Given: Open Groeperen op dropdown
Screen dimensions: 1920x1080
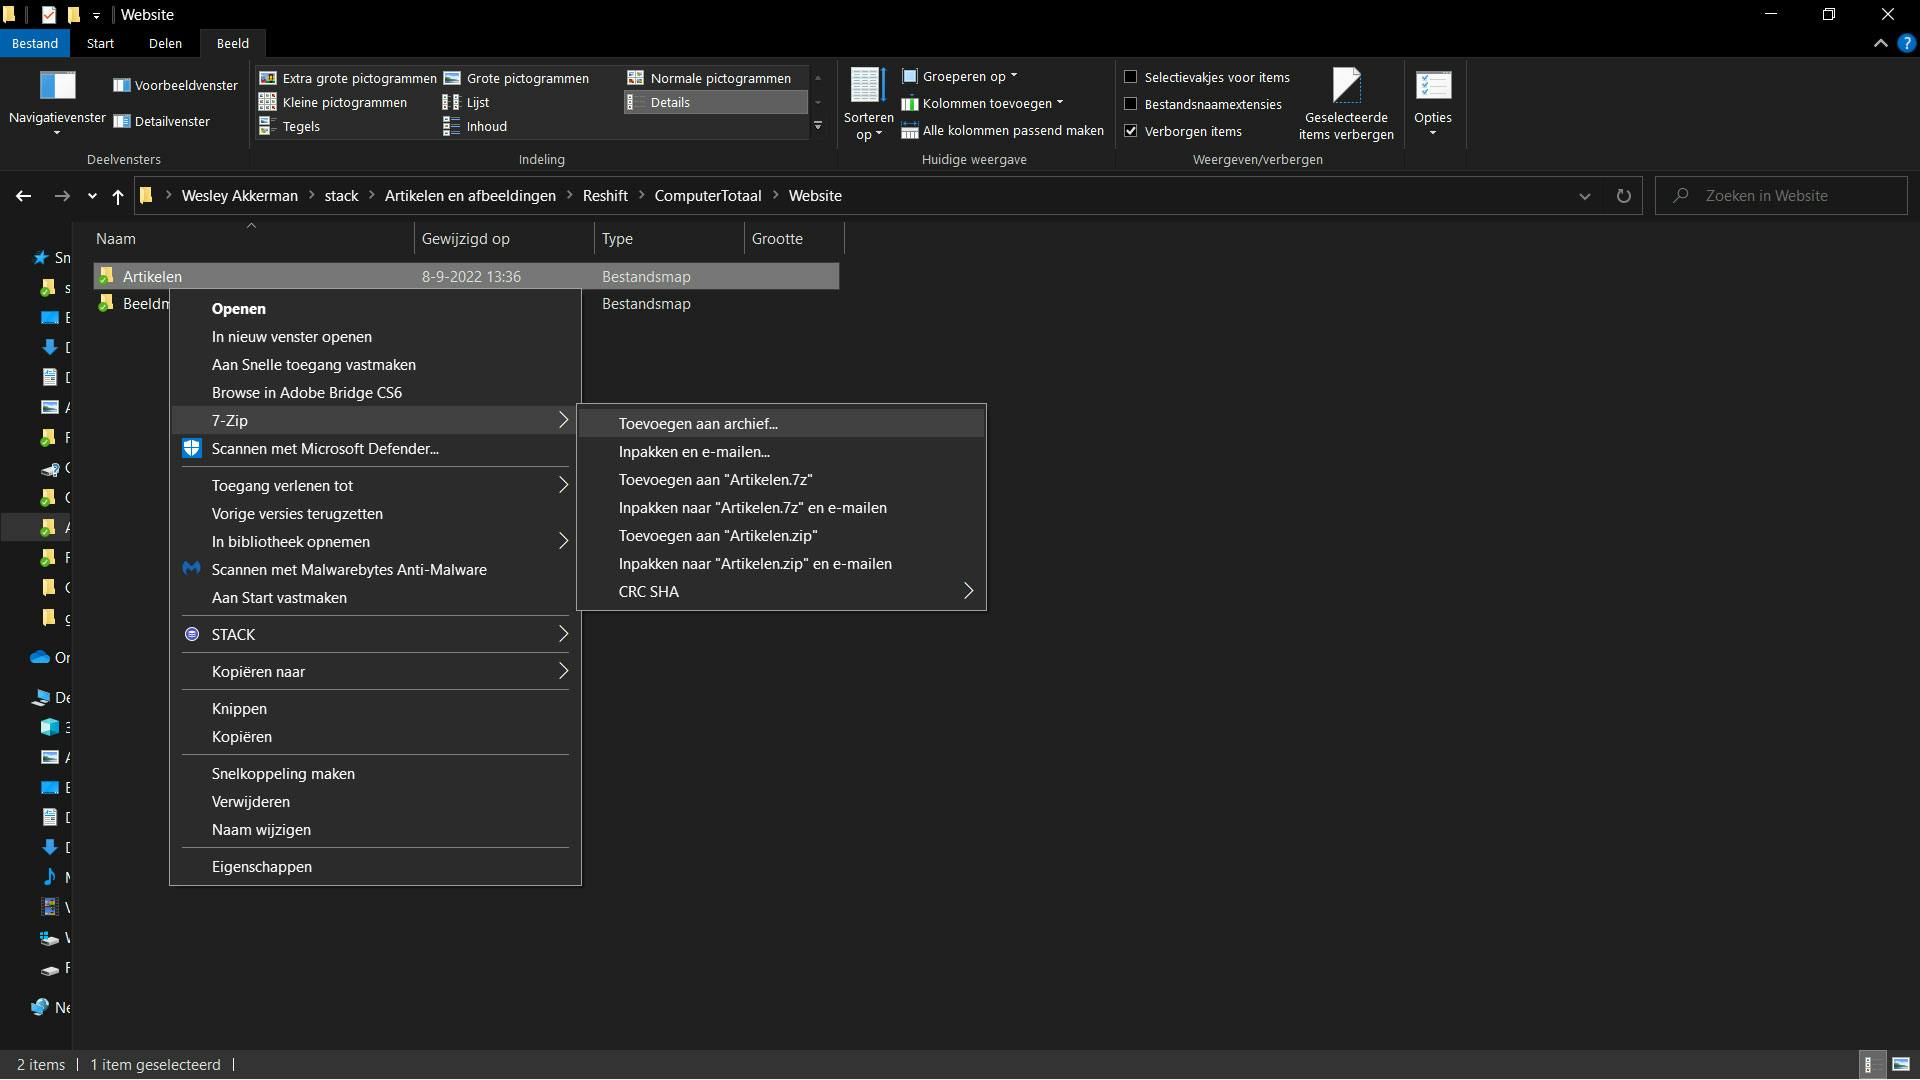Looking at the screenshot, I should [962, 76].
